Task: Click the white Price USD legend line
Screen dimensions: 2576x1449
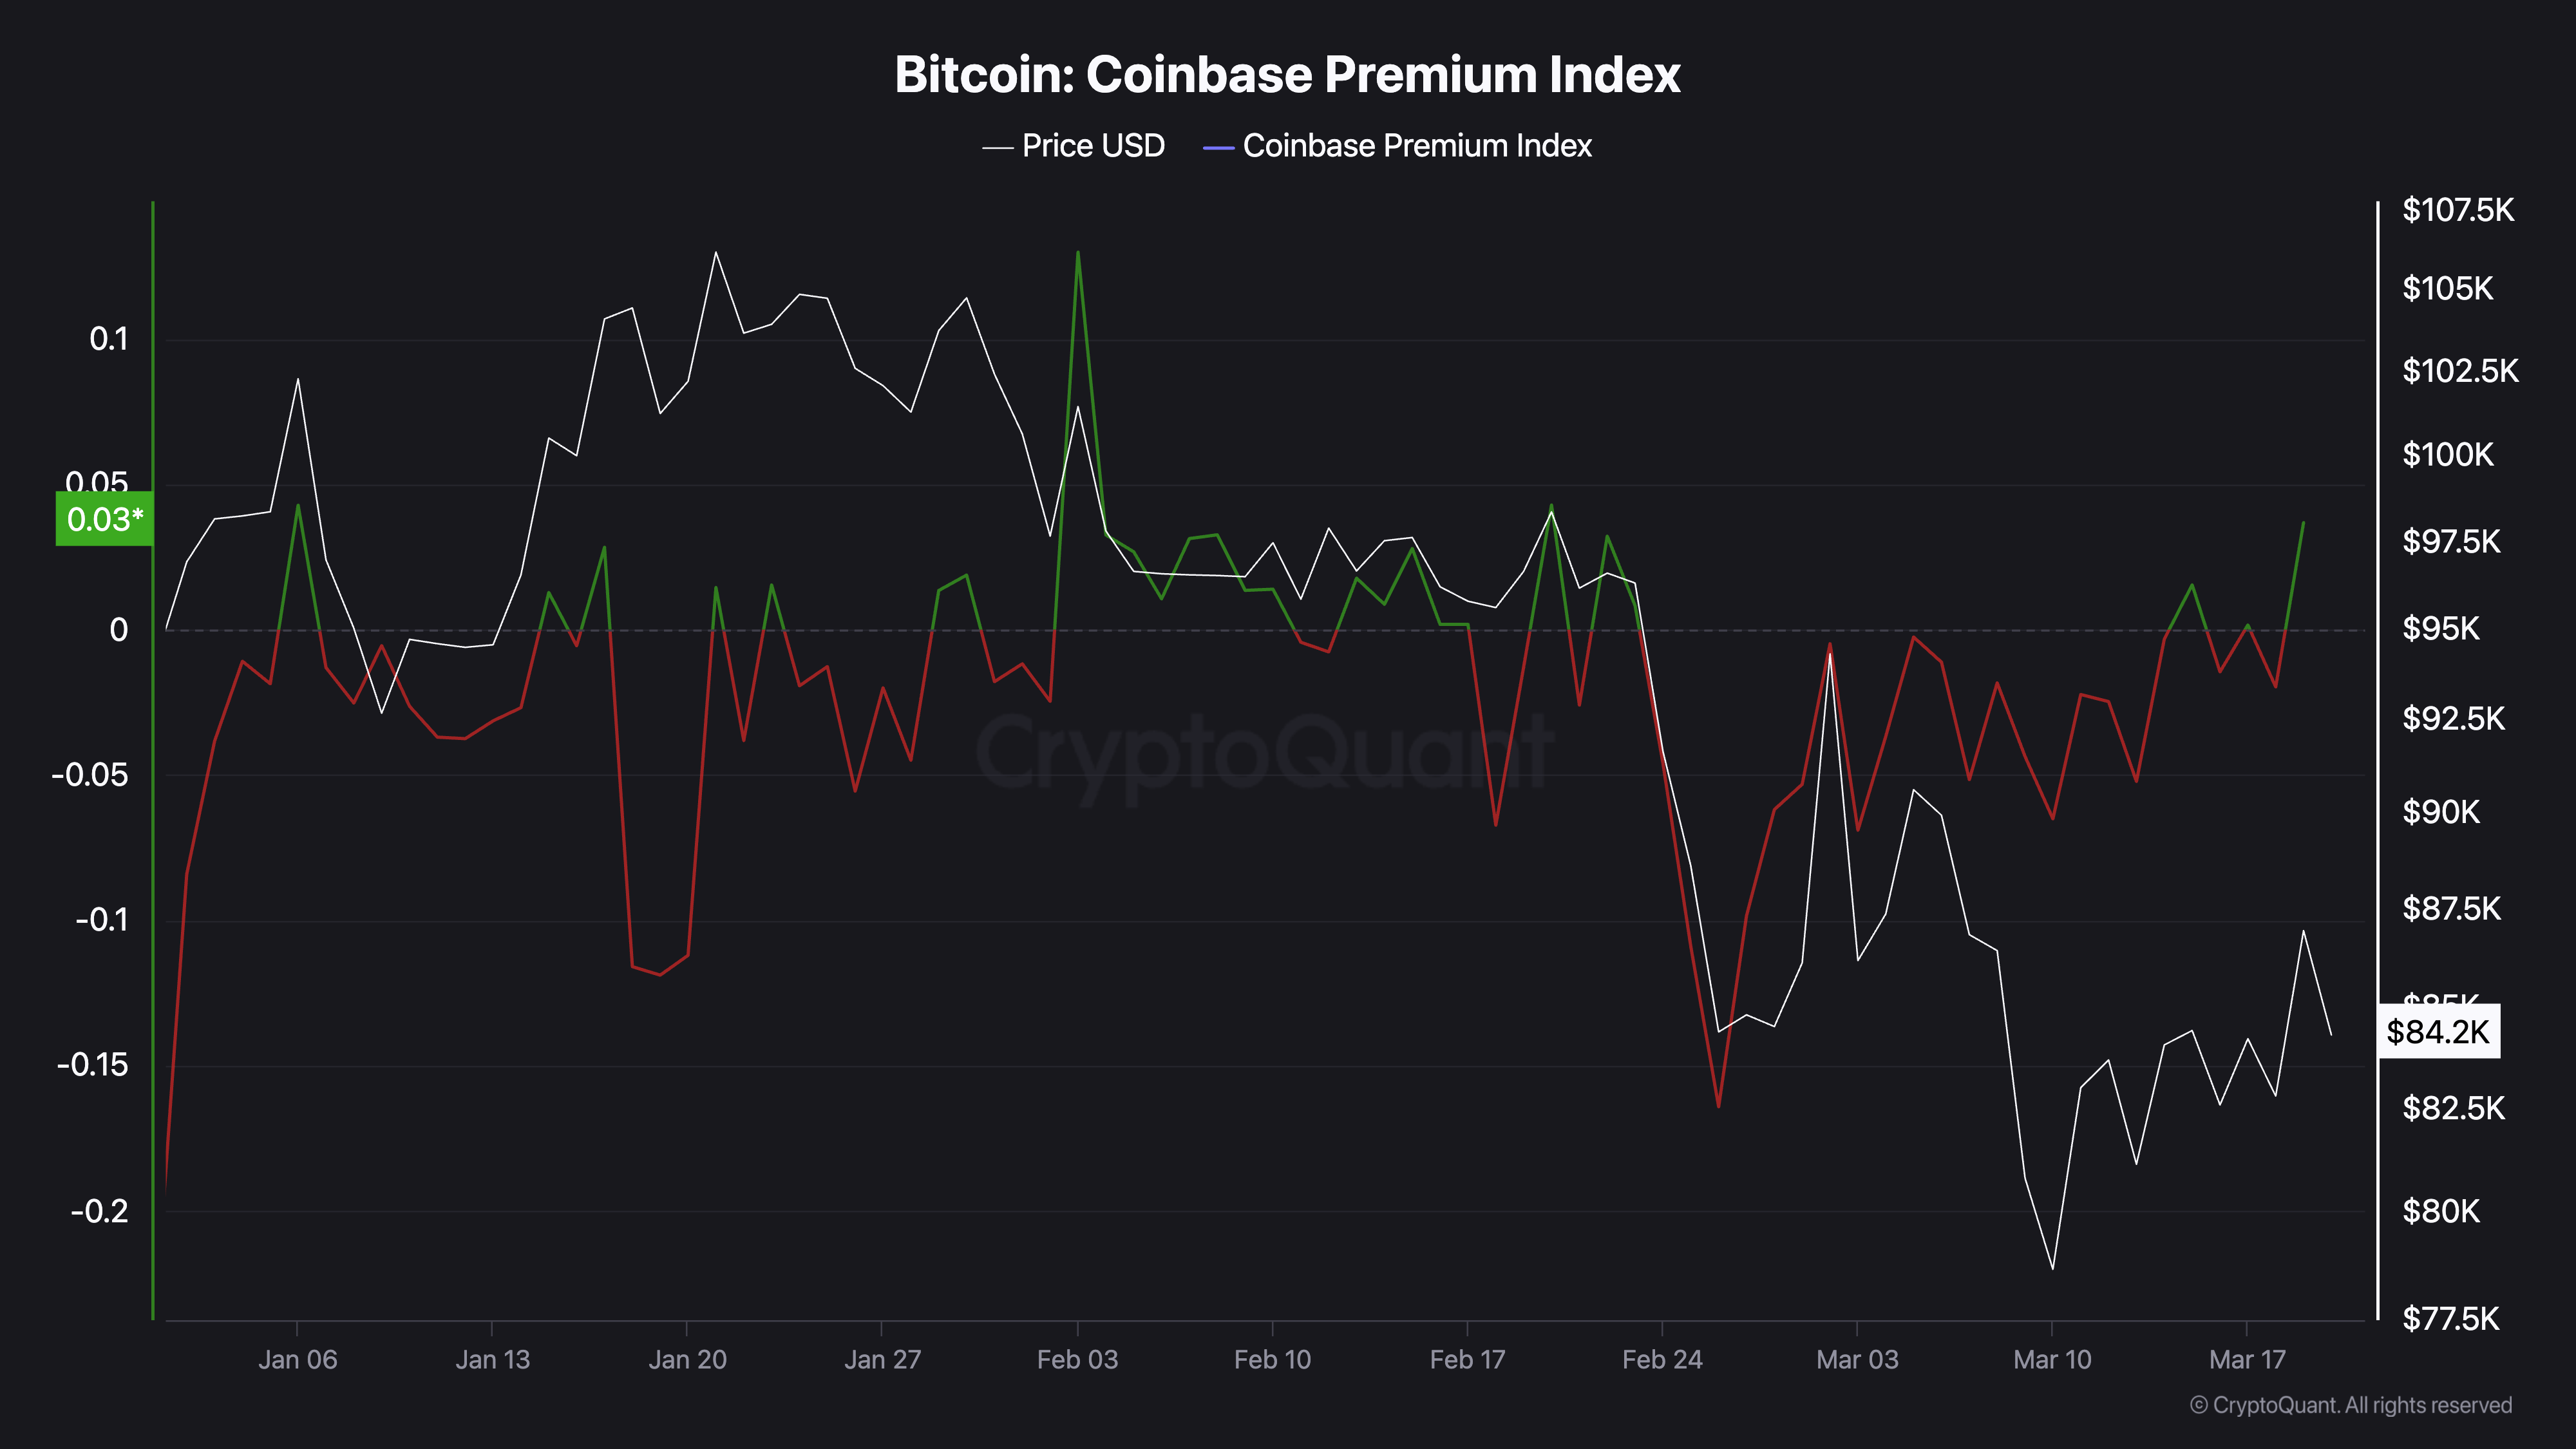Action: tap(998, 148)
